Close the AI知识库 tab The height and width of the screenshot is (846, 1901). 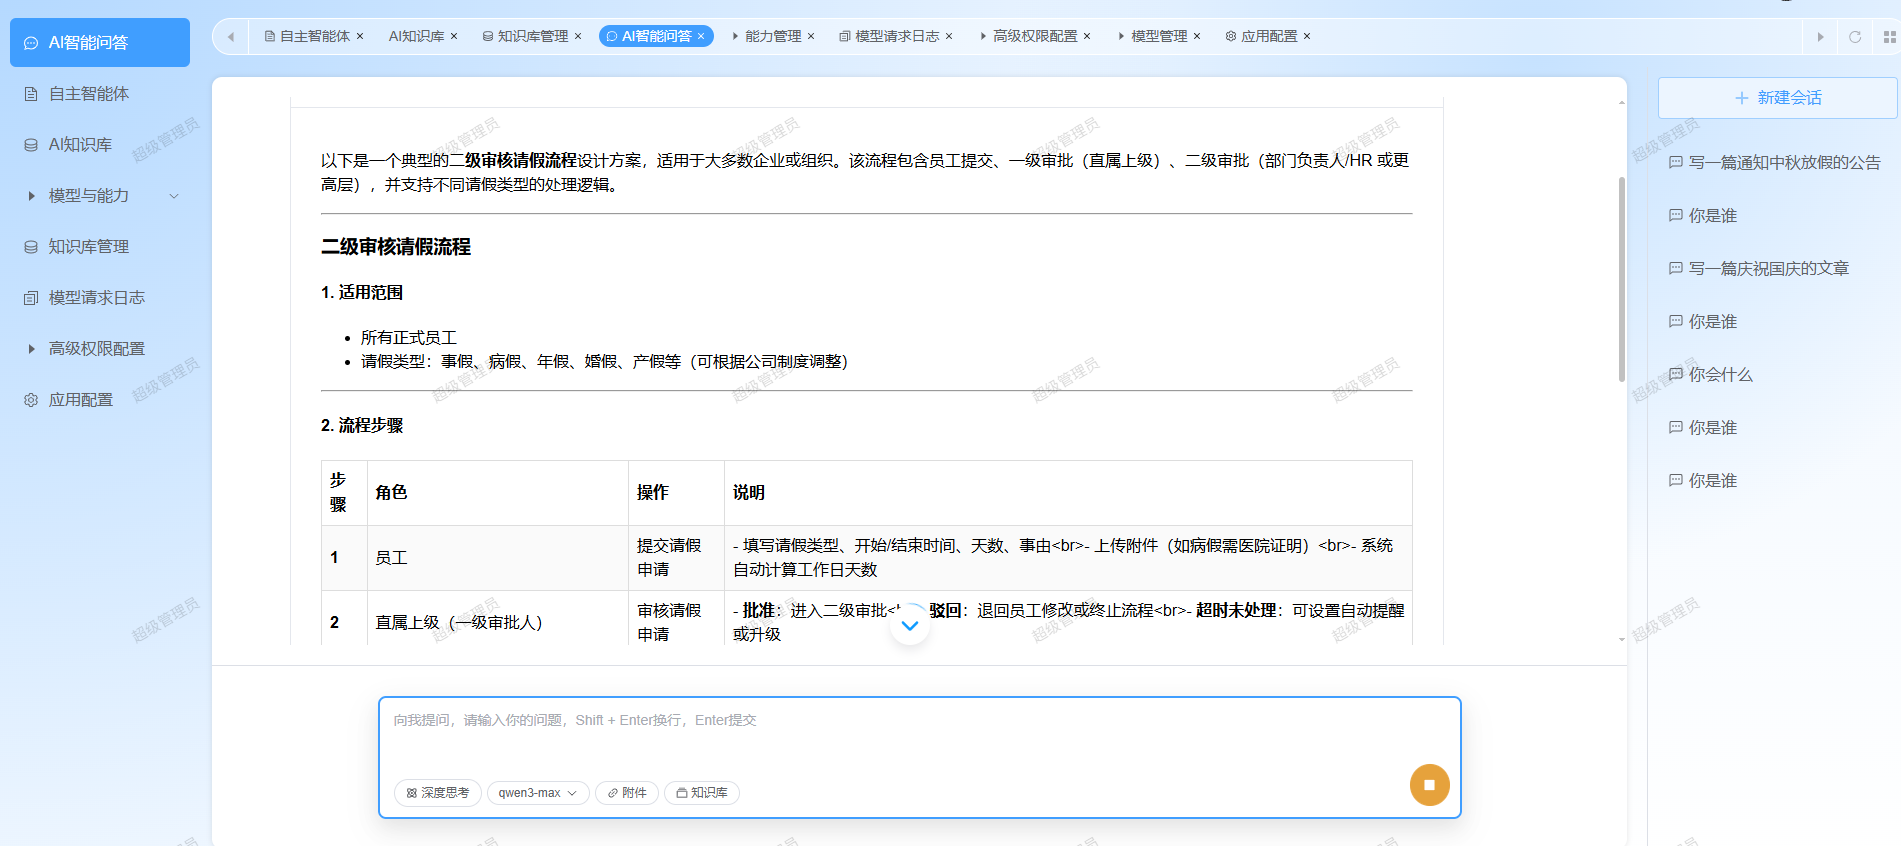[x=454, y=36]
